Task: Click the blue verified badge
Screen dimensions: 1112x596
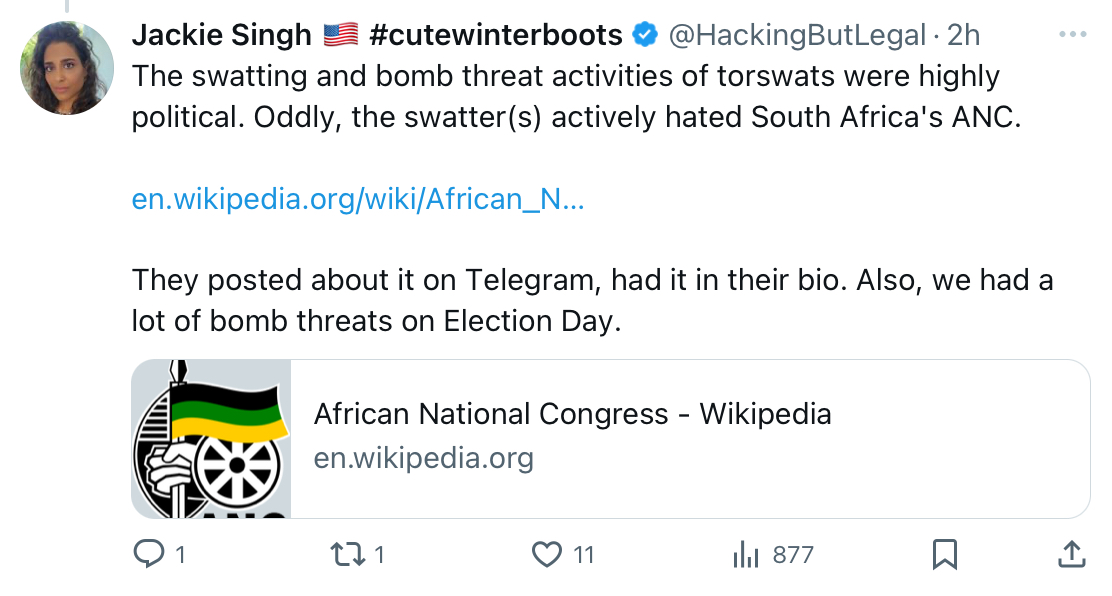Action: 645,34
